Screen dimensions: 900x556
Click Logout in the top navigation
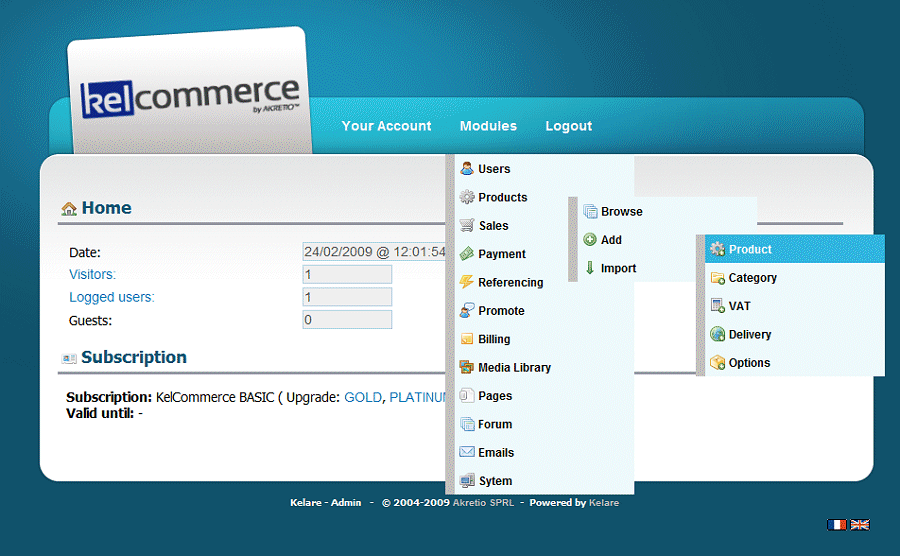click(x=568, y=126)
